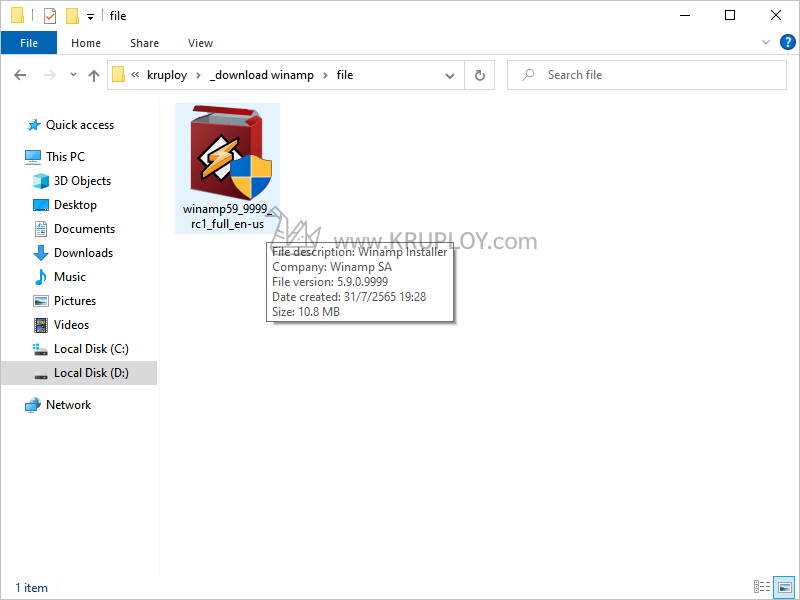This screenshot has height=600, width=800.
Task: Switch to details view layout
Action: (x=762, y=587)
